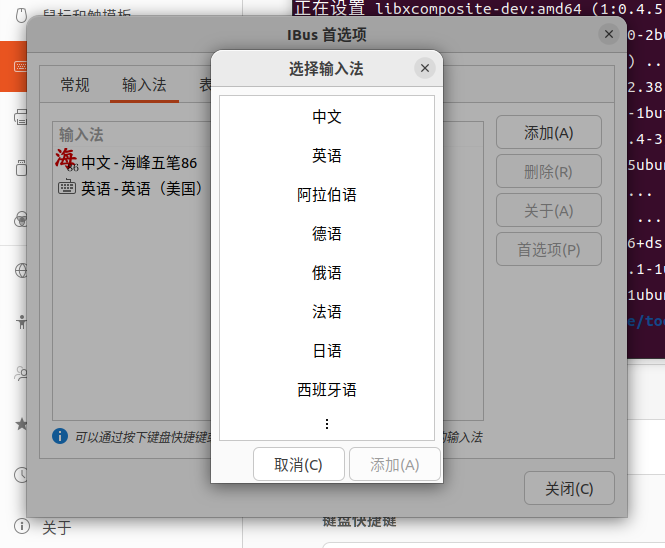Open the default applications star icon
665x548 pixels.
(21, 424)
